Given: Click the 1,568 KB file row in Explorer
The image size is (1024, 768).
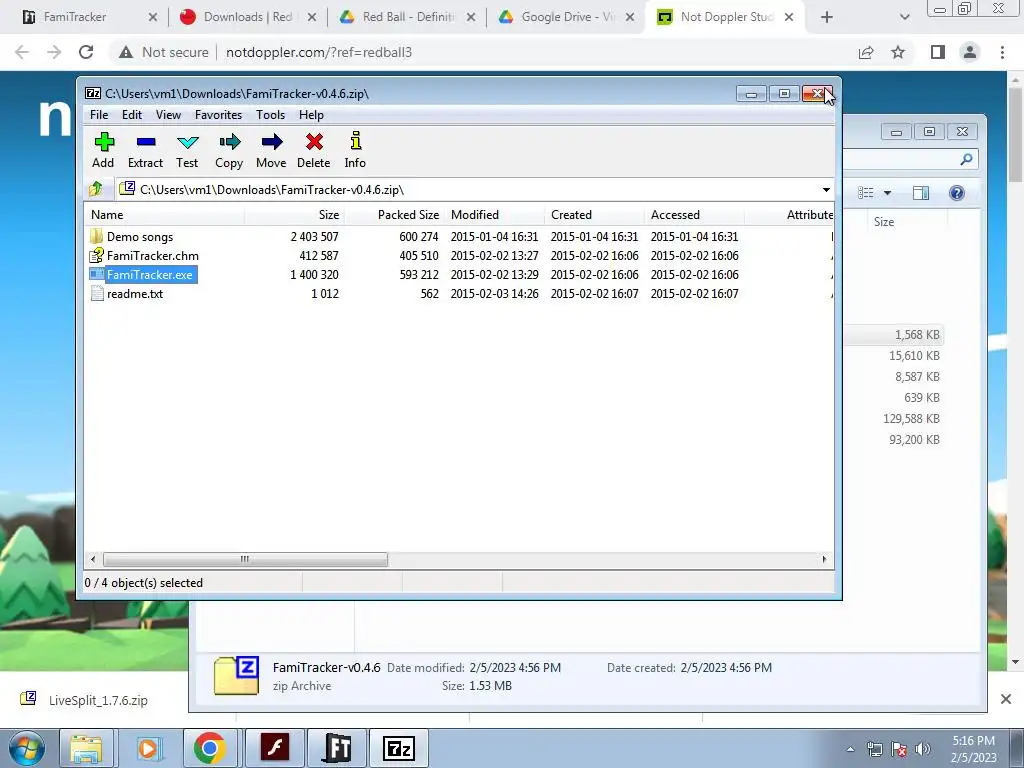Looking at the screenshot, I should point(894,334).
